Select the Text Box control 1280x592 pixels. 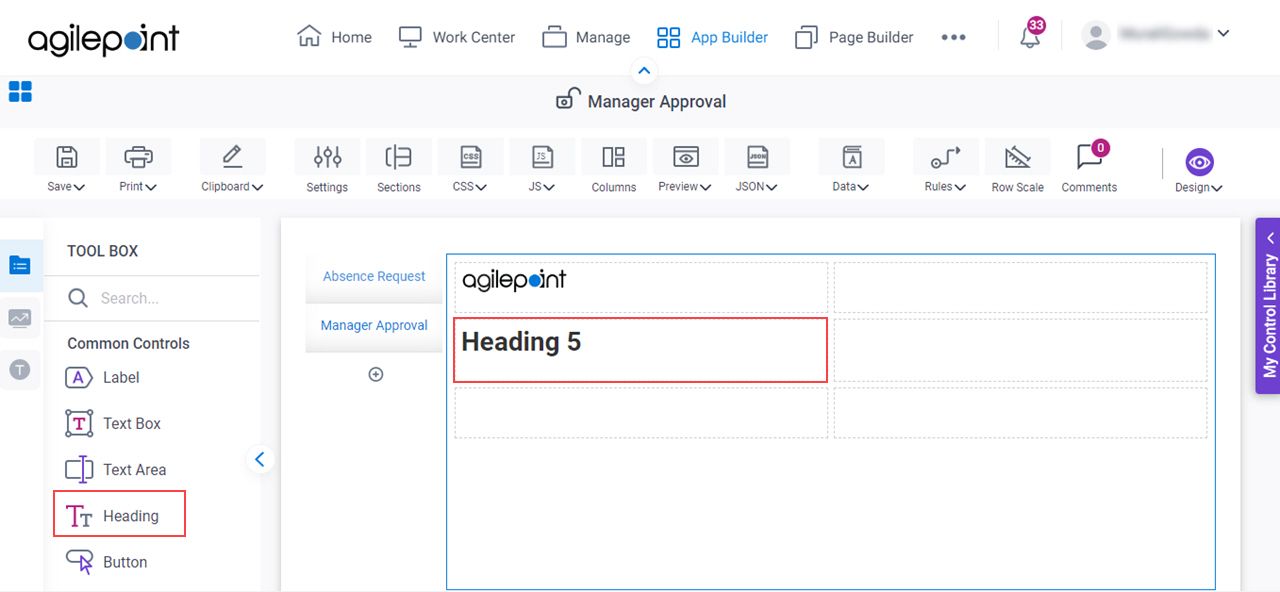112,423
